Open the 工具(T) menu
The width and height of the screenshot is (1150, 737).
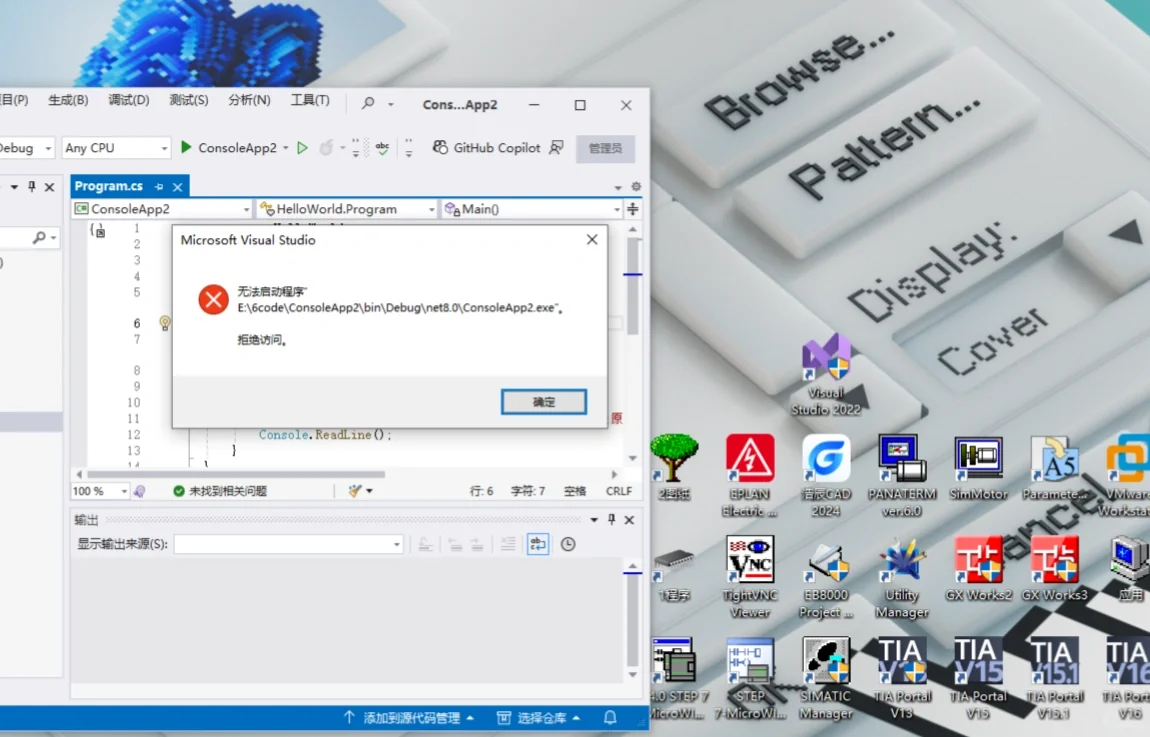(310, 100)
